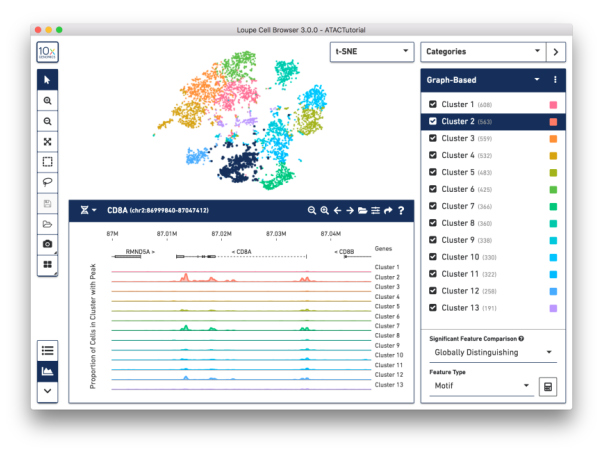Toggle the Cluster 7 checkbox
The image size is (608, 453).
[x=432, y=206]
